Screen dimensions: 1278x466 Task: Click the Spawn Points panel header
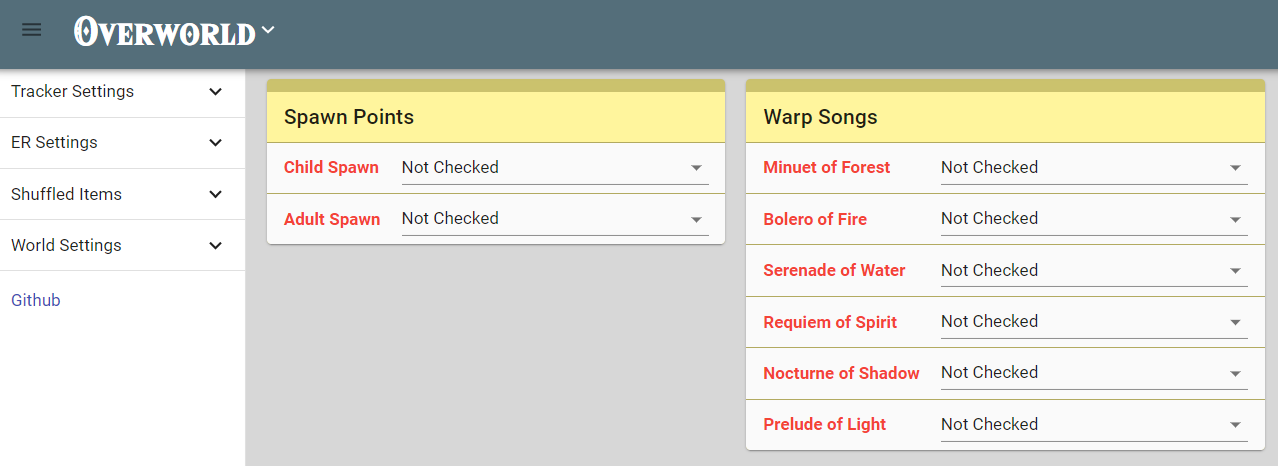click(495, 117)
